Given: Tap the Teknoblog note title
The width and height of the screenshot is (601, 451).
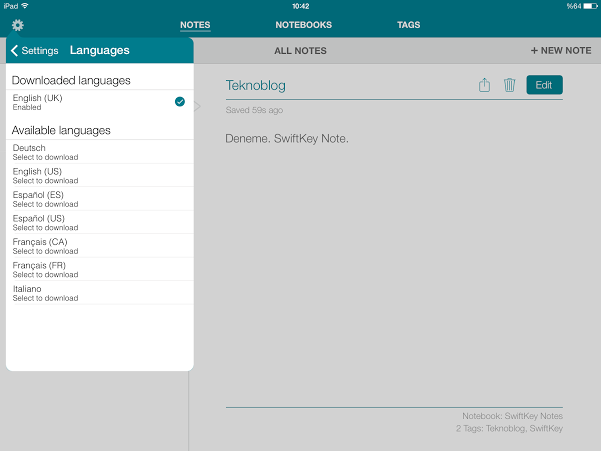Looking at the screenshot, I should point(256,85).
